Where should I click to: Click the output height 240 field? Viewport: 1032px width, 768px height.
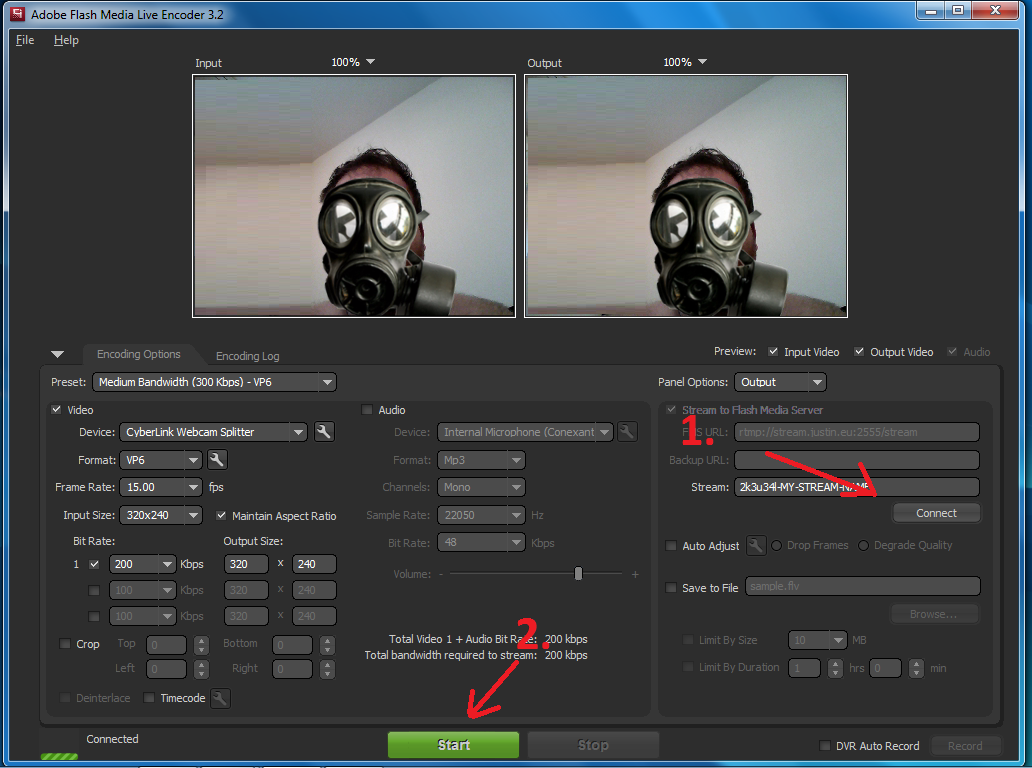(x=314, y=564)
